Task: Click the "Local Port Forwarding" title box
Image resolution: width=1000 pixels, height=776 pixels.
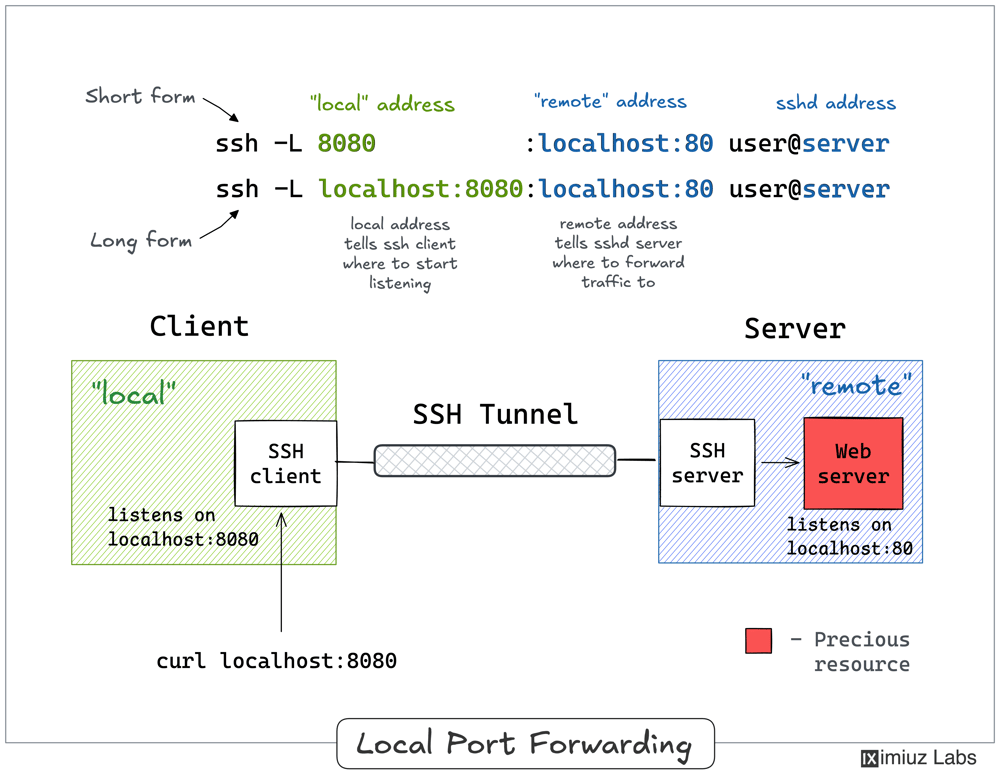Action: 526,743
